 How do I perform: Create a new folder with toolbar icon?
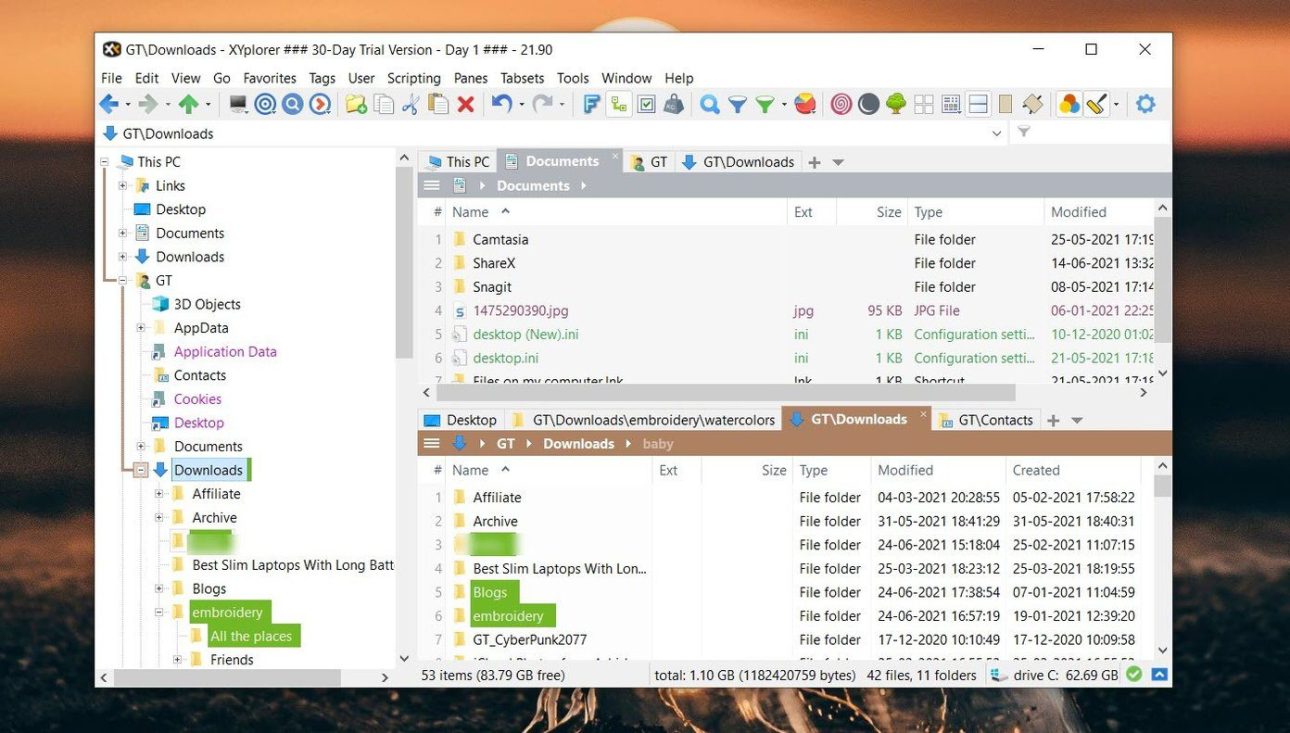pos(355,104)
